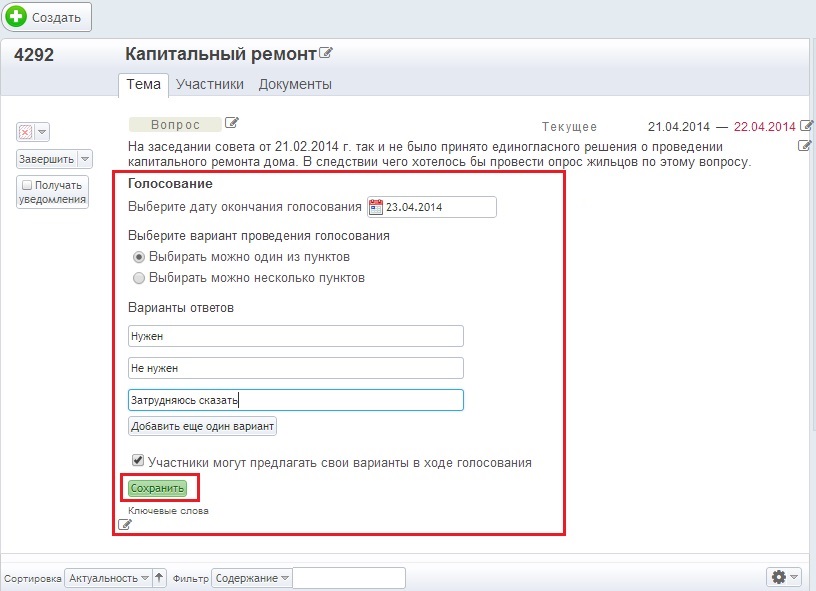This screenshot has height=591, width=816.
Task: Click the date field 23.04.2014
Action: [432, 207]
